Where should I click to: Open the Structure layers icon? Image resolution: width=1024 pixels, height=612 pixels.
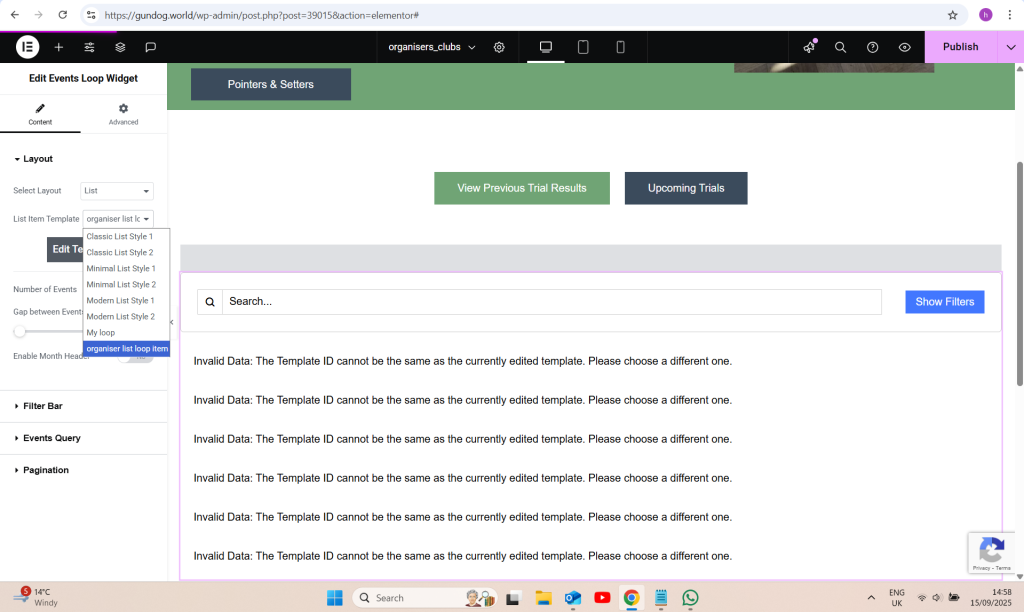pos(120,47)
